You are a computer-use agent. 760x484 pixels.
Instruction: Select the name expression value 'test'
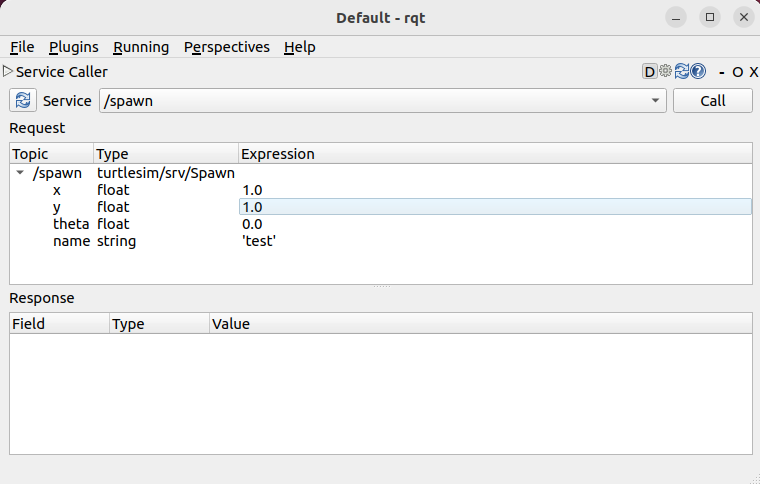tap(259, 241)
